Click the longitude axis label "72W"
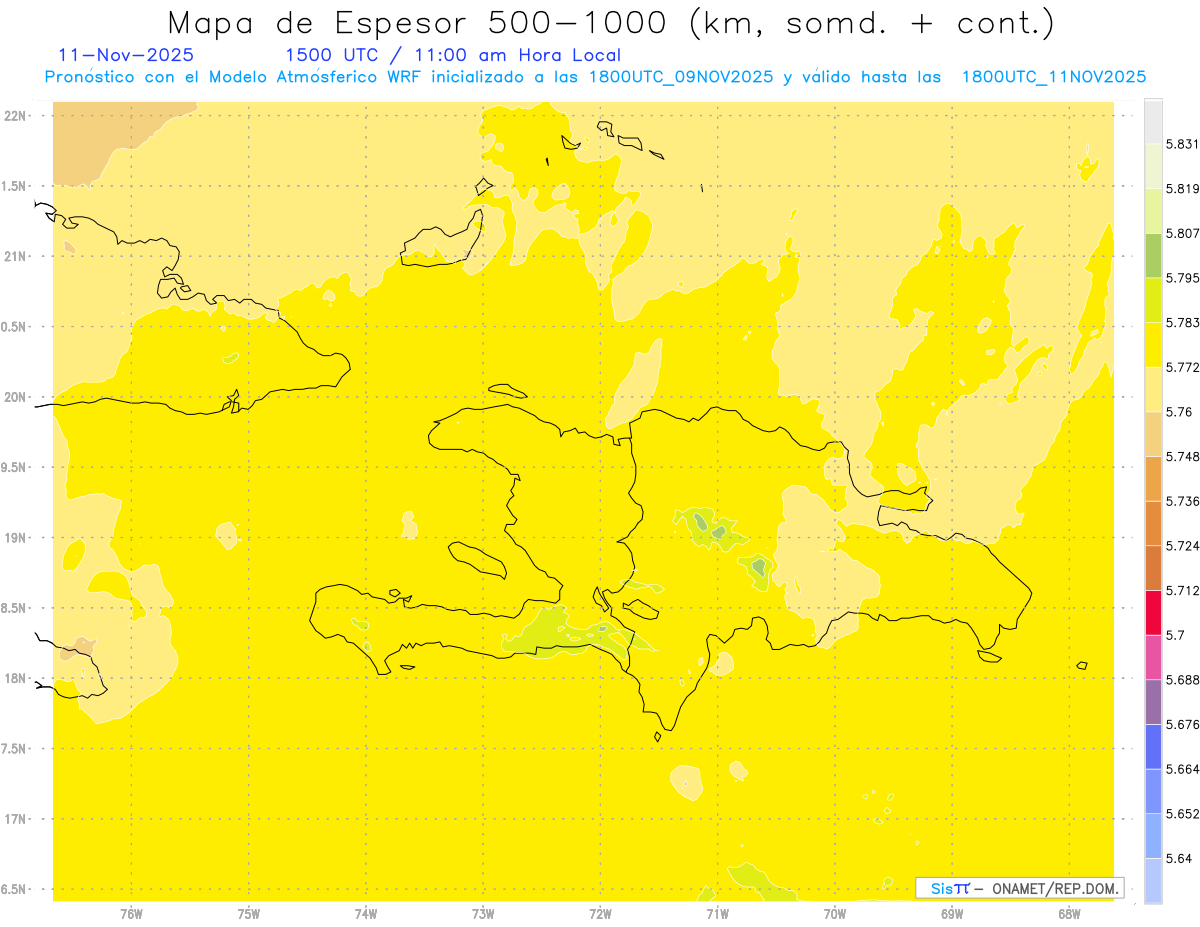1200x927 pixels. [x=600, y=914]
